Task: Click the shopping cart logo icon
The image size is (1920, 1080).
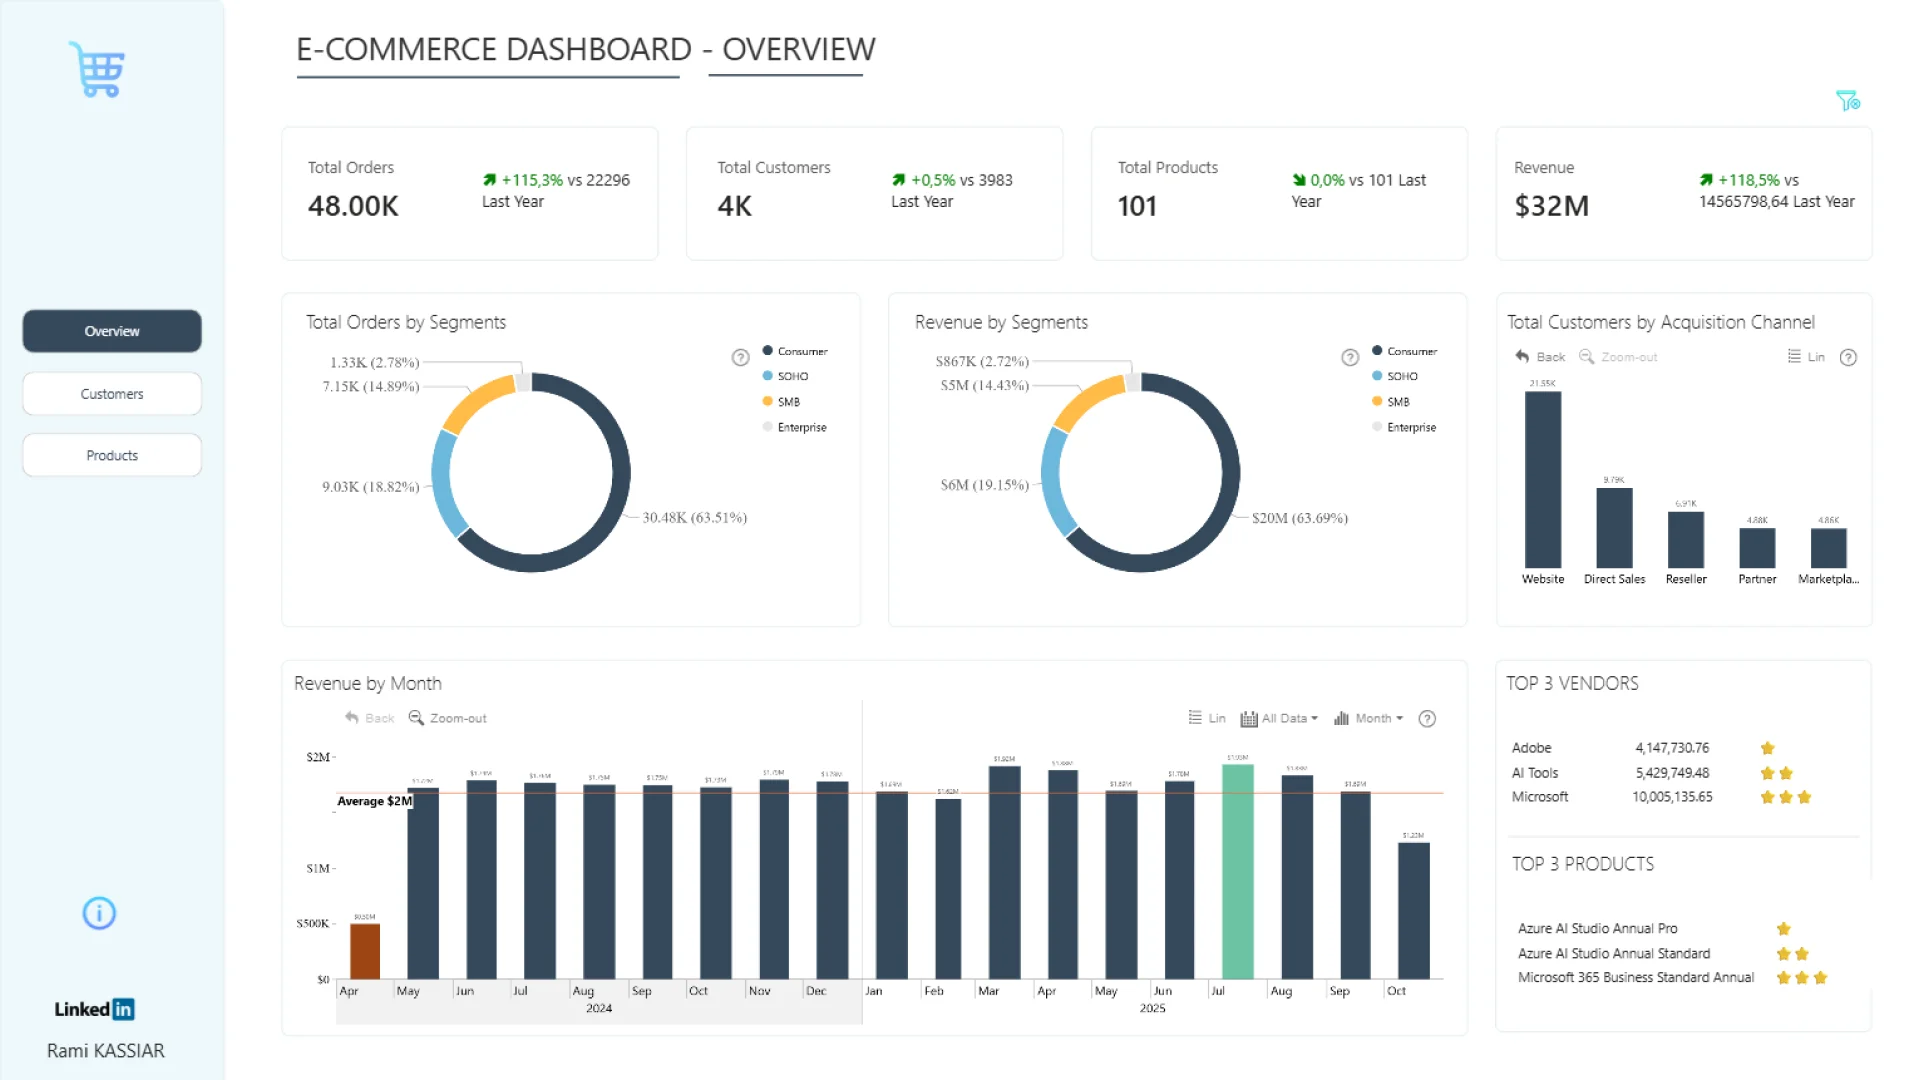Action: tap(98, 70)
